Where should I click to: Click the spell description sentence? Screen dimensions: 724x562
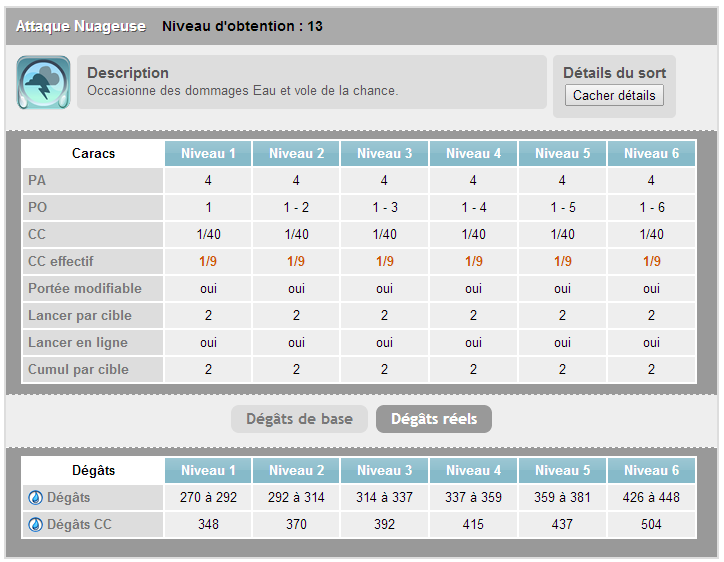(242, 91)
